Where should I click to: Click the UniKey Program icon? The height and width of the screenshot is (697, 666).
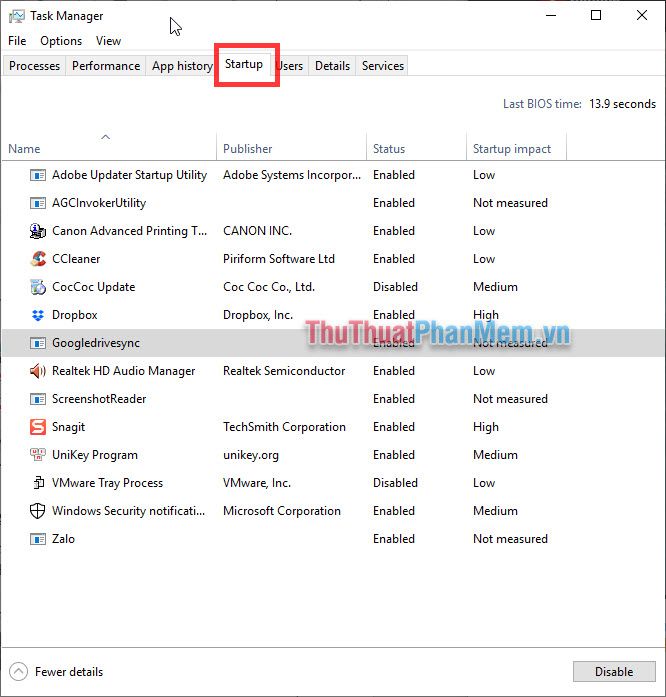[38, 455]
